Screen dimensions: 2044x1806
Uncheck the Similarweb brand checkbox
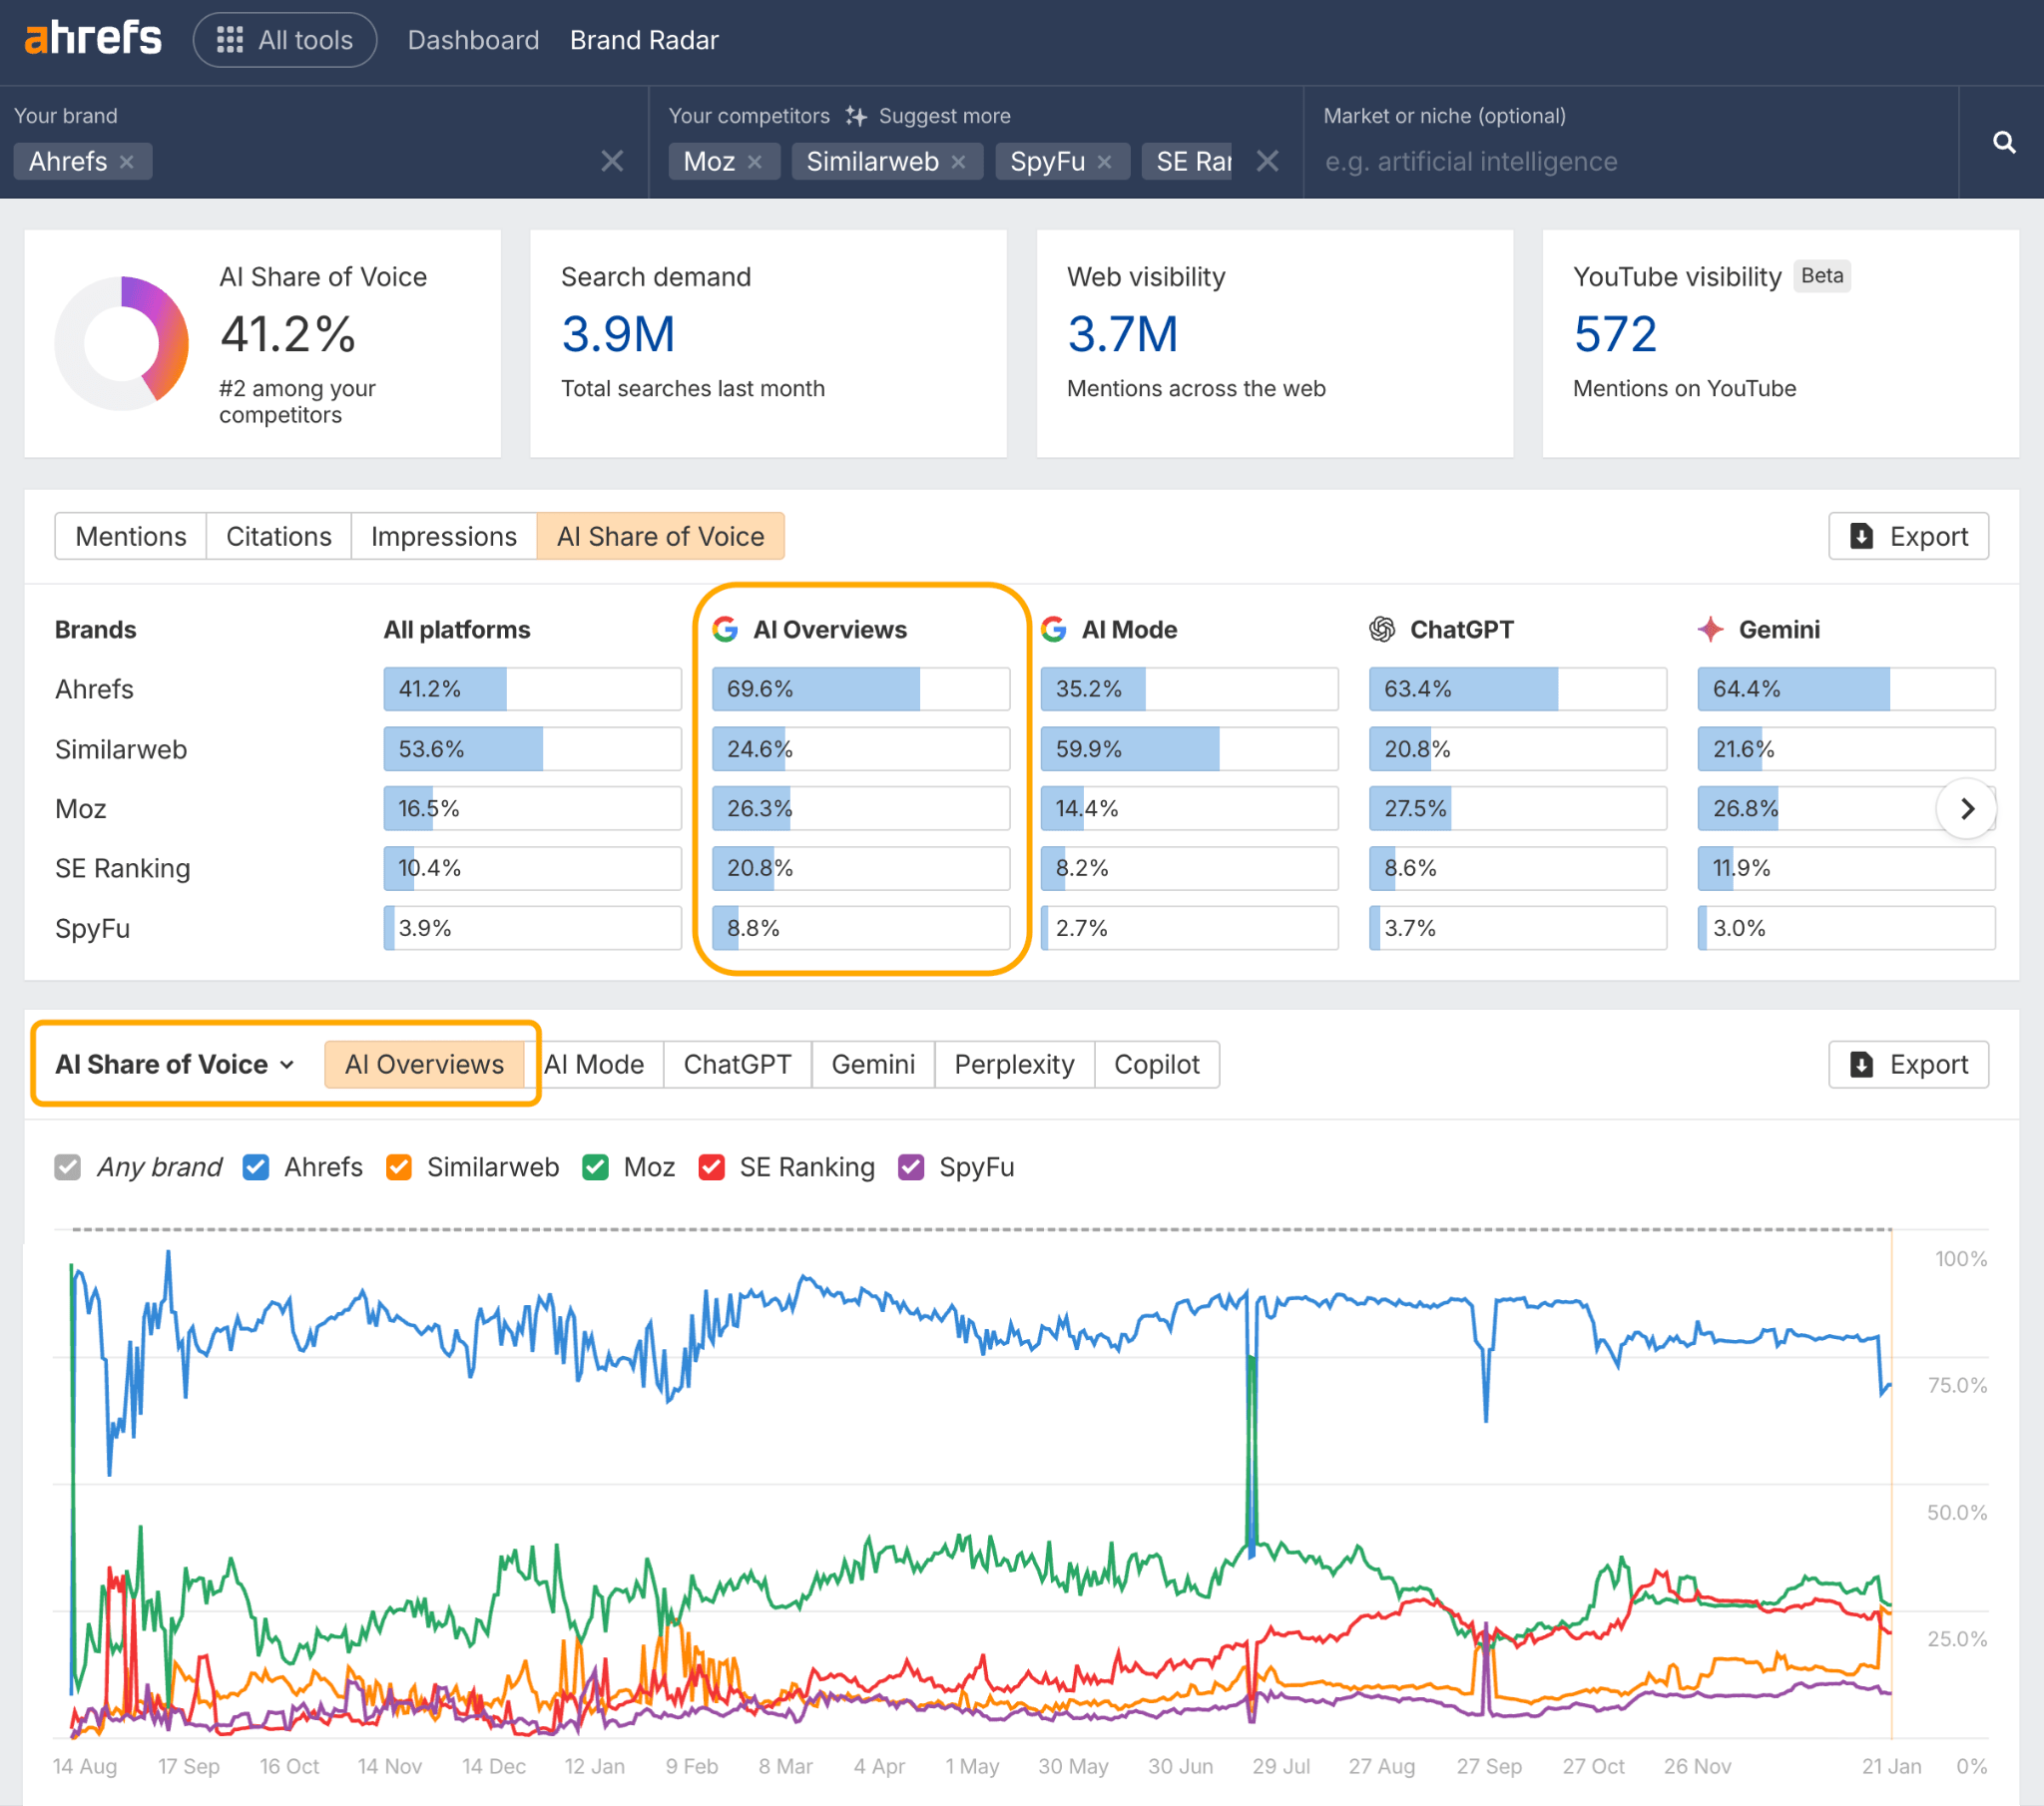(x=399, y=1167)
